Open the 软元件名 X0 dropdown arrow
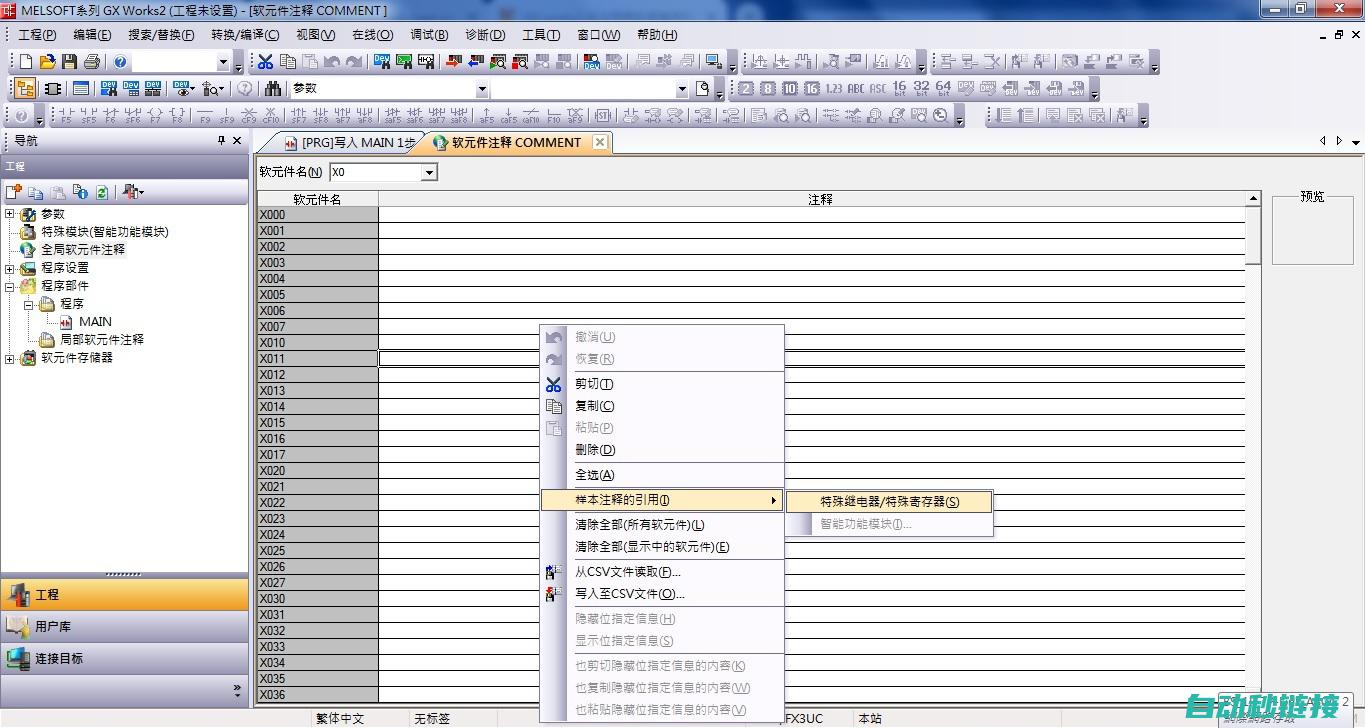Viewport: 1365px width, 728px height. click(429, 173)
